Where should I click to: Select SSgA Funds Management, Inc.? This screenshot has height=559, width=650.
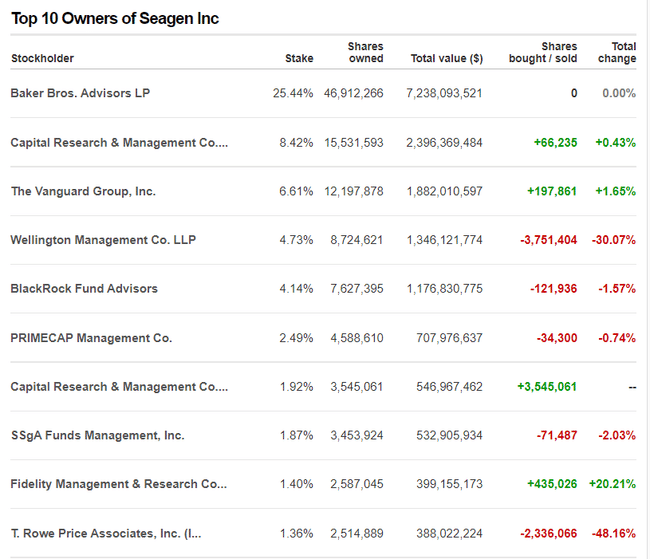tap(97, 436)
